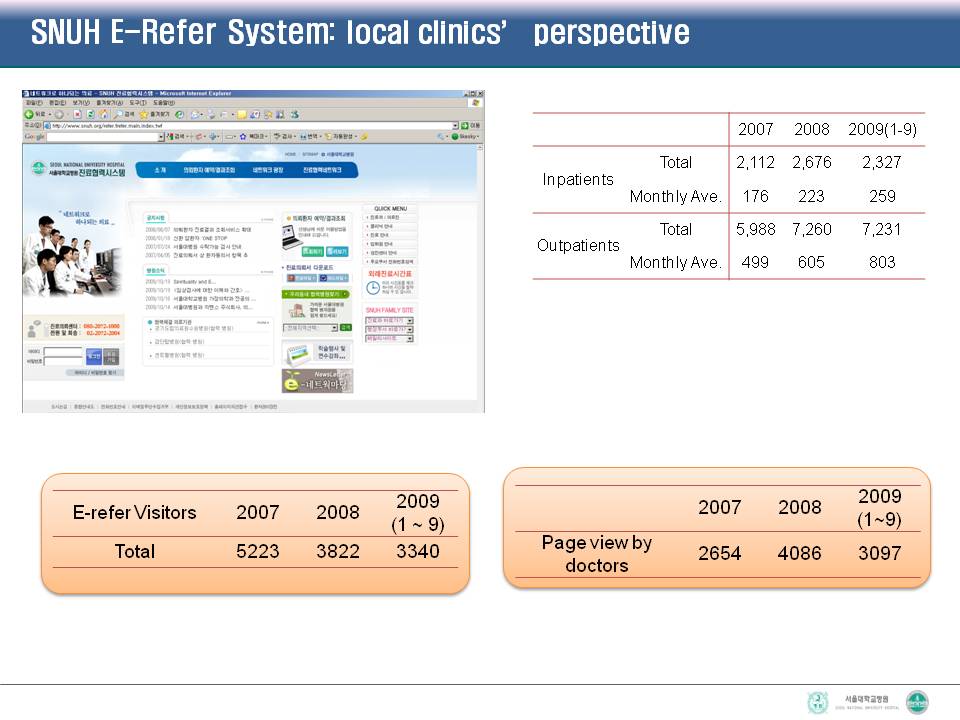Click the gray join button beside login button

click(111, 356)
